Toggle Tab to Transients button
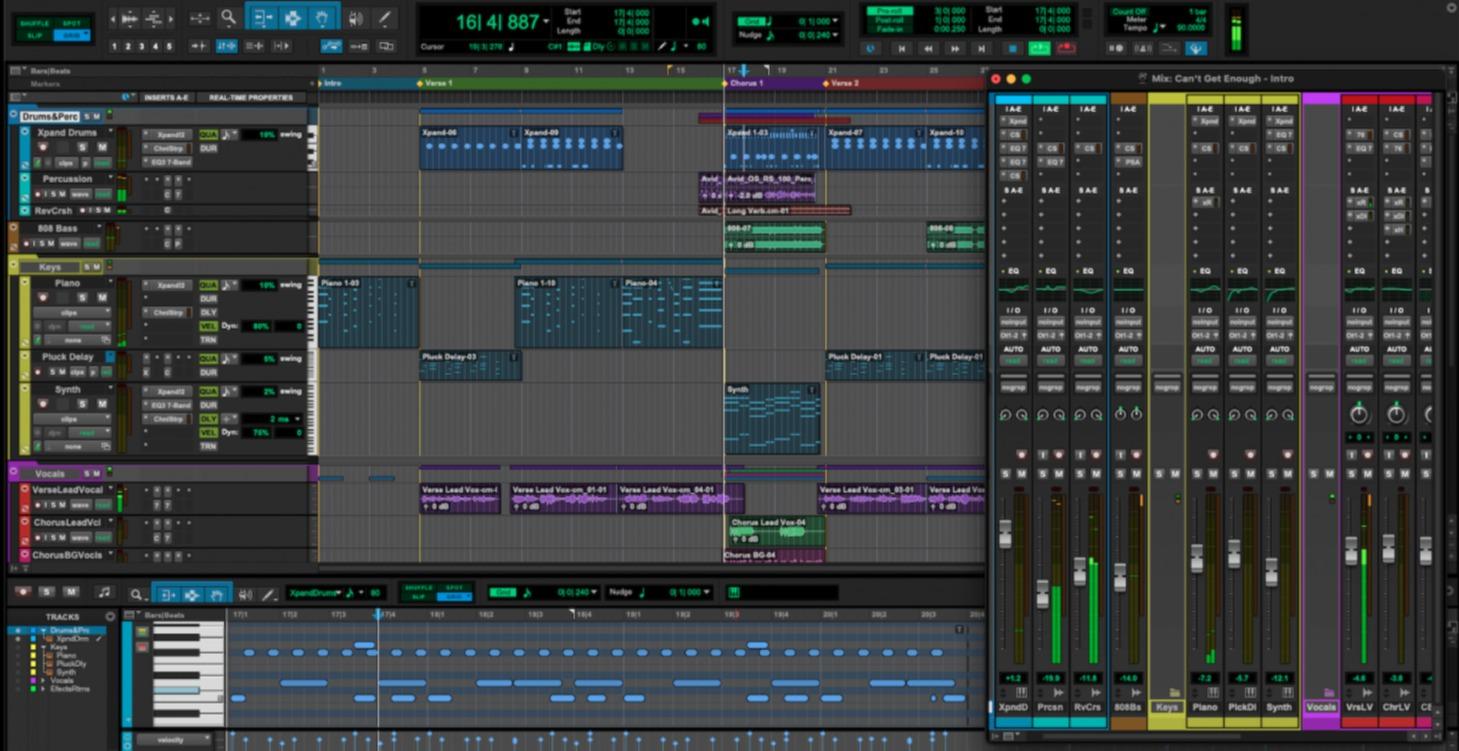This screenshot has width=1459, height=751. click(x=200, y=46)
